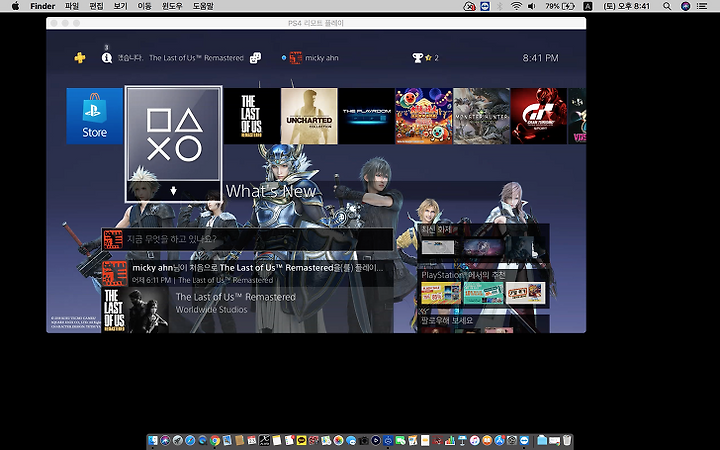Viewport: 720px width, 450px height.
Task: Open the 이동 menu
Action: pos(144,6)
